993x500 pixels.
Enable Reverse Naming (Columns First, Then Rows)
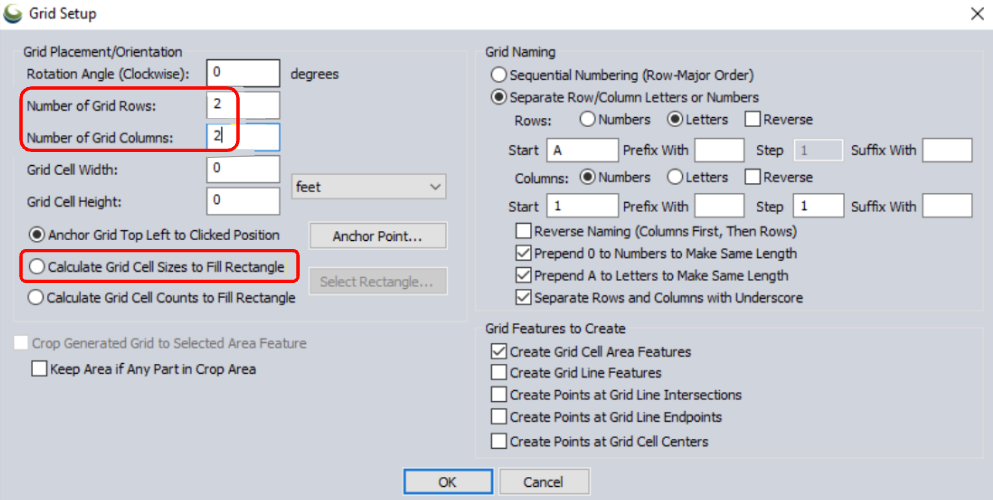(x=523, y=231)
